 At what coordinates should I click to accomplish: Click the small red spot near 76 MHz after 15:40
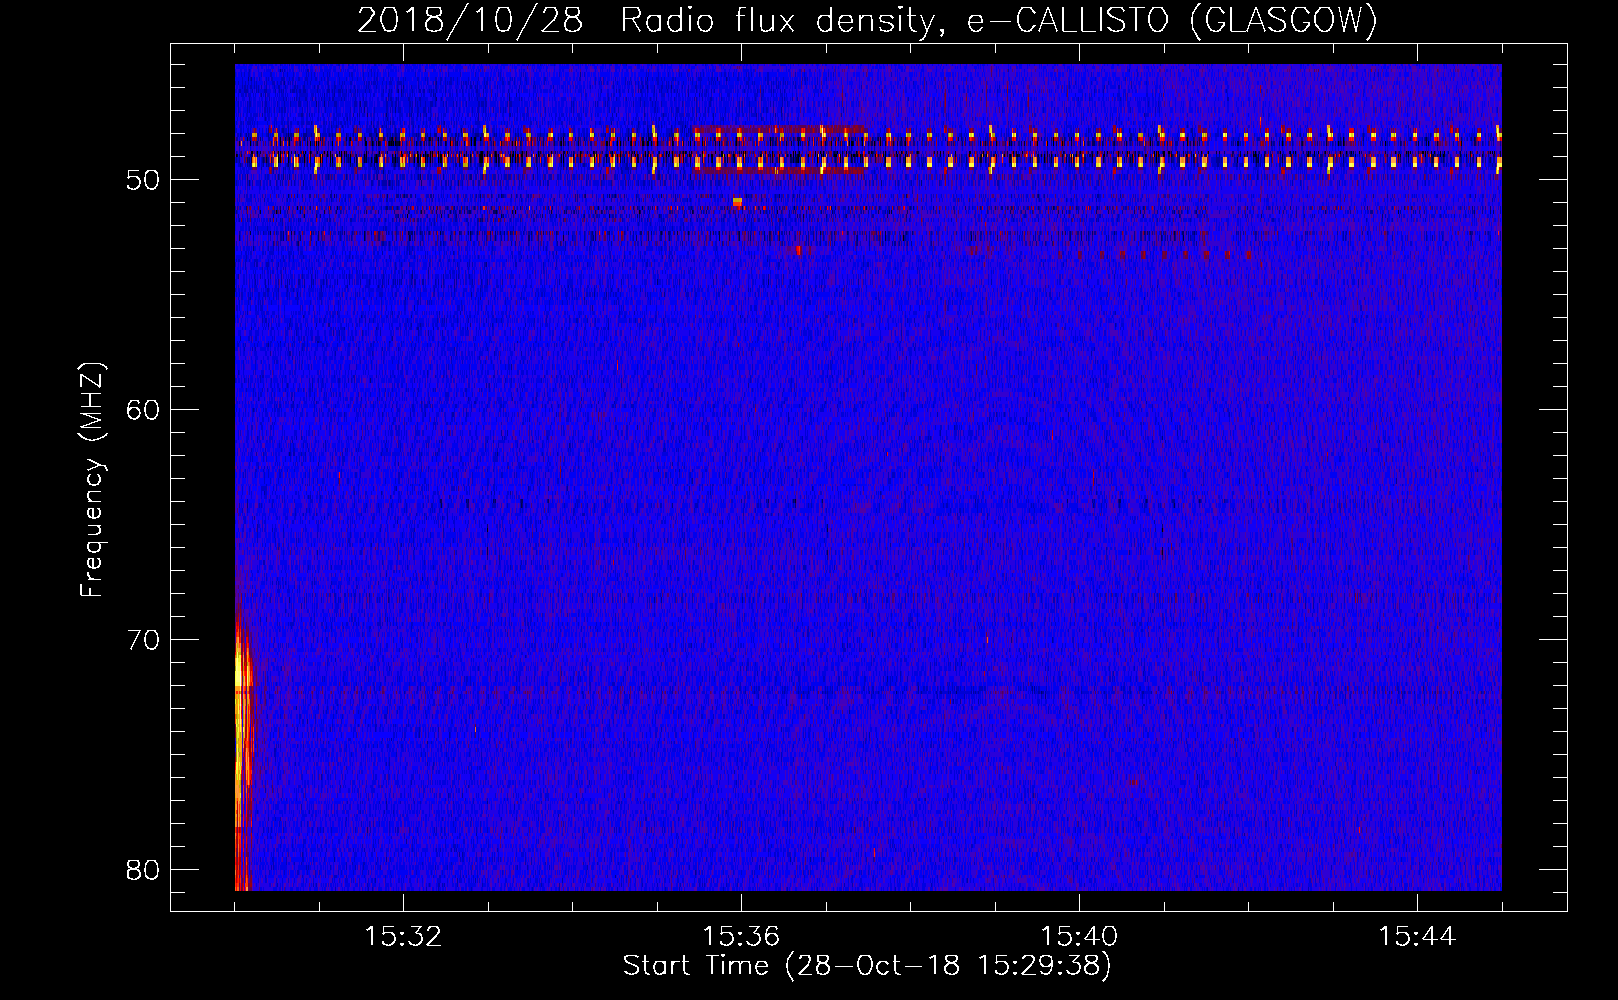(1133, 782)
